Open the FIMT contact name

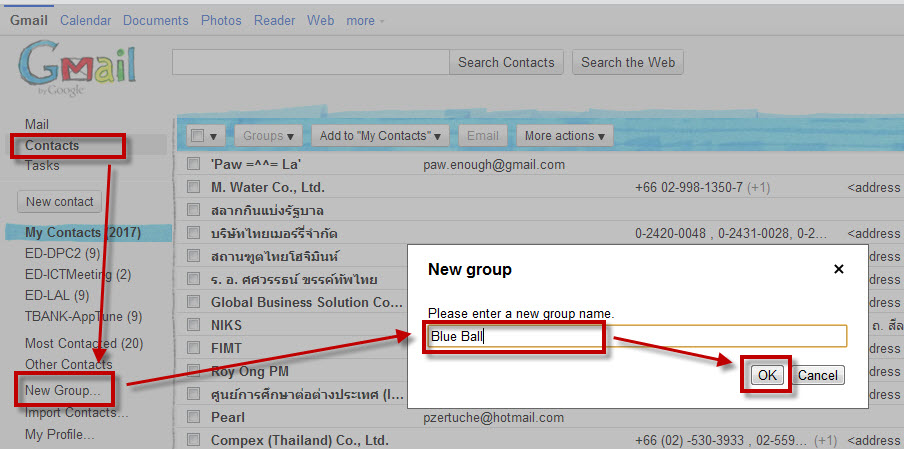pos(226,348)
